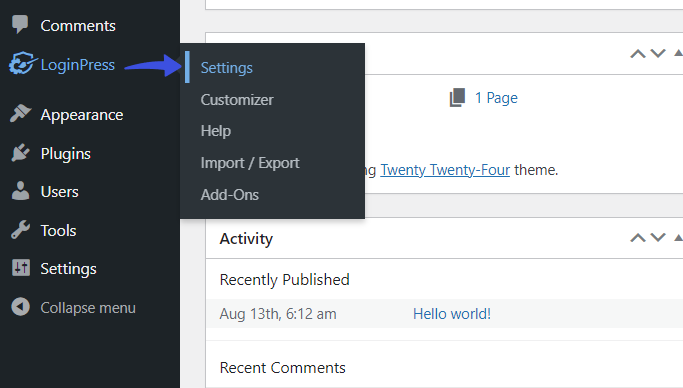Click the Settings sliders icon in sidebar
The width and height of the screenshot is (683, 388).
pos(21,268)
